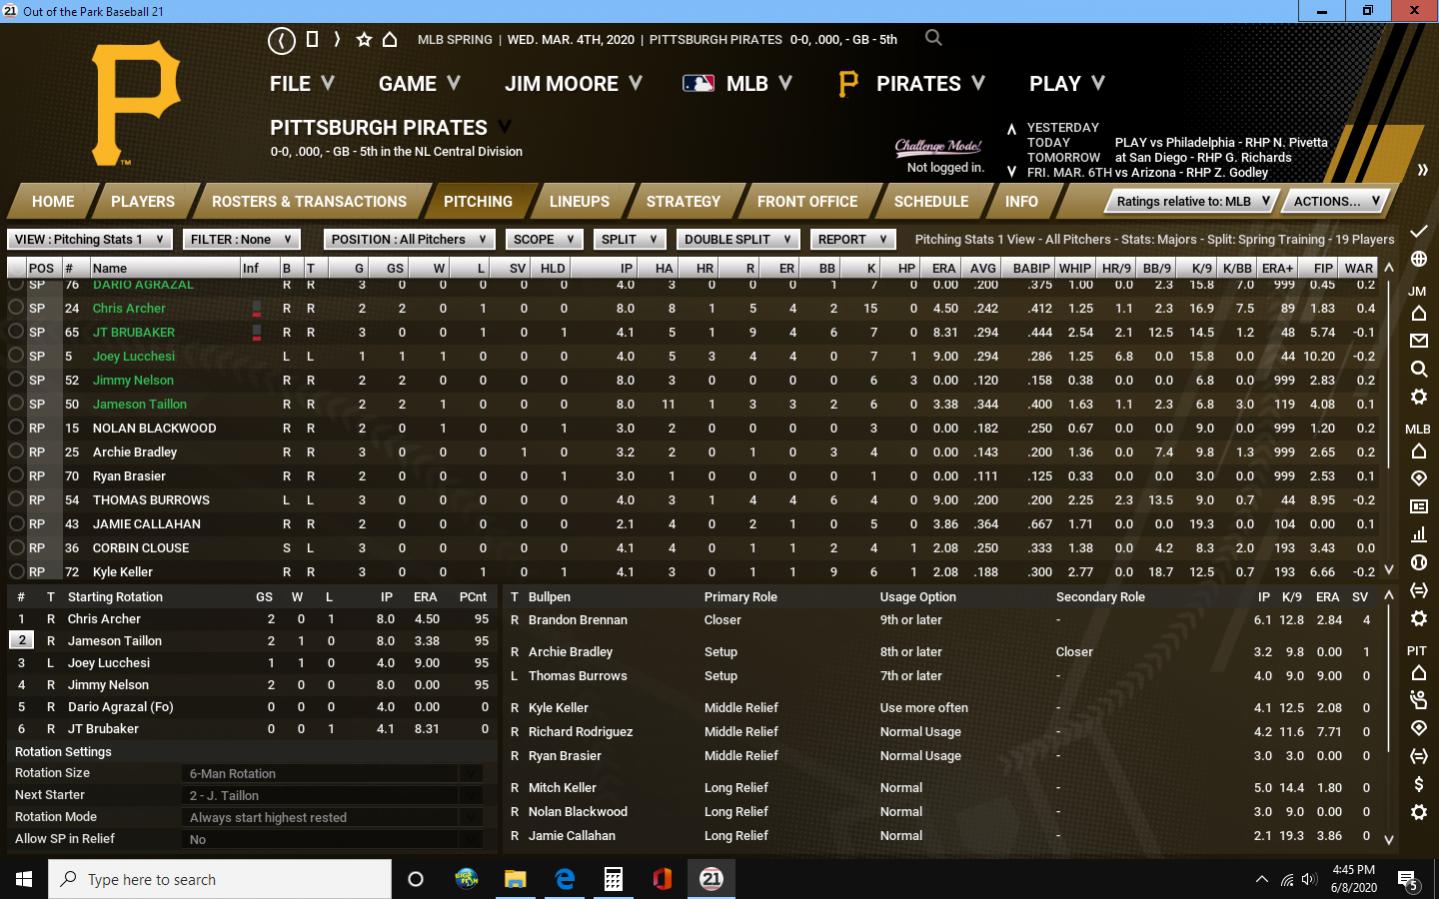The image size is (1439, 899).
Task: Sort the table by WAR column header
Action: (x=1358, y=268)
